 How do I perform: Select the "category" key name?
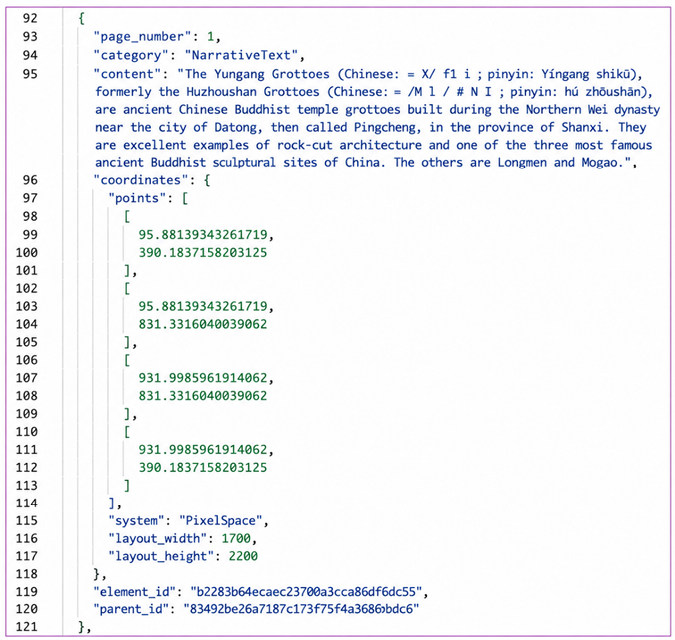(131, 56)
